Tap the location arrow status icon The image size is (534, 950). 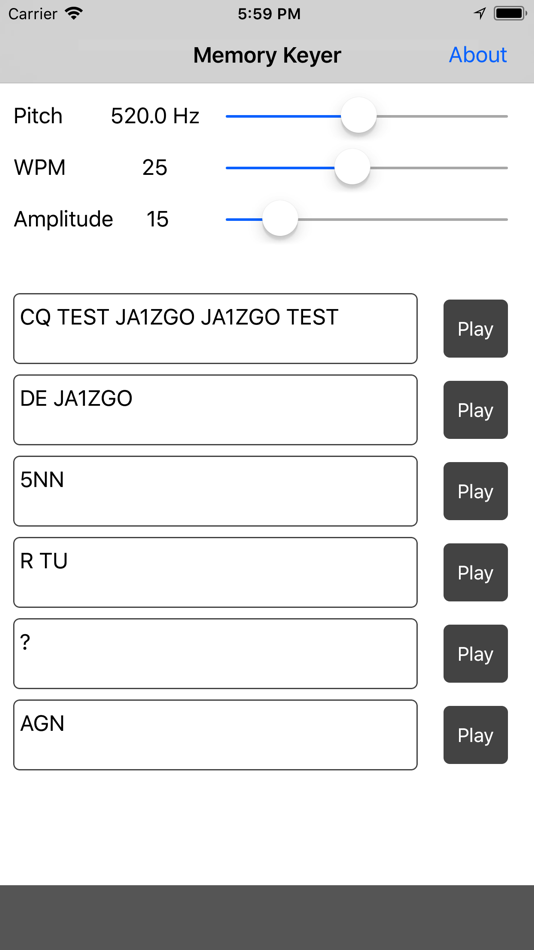click(x=480, y=13)
